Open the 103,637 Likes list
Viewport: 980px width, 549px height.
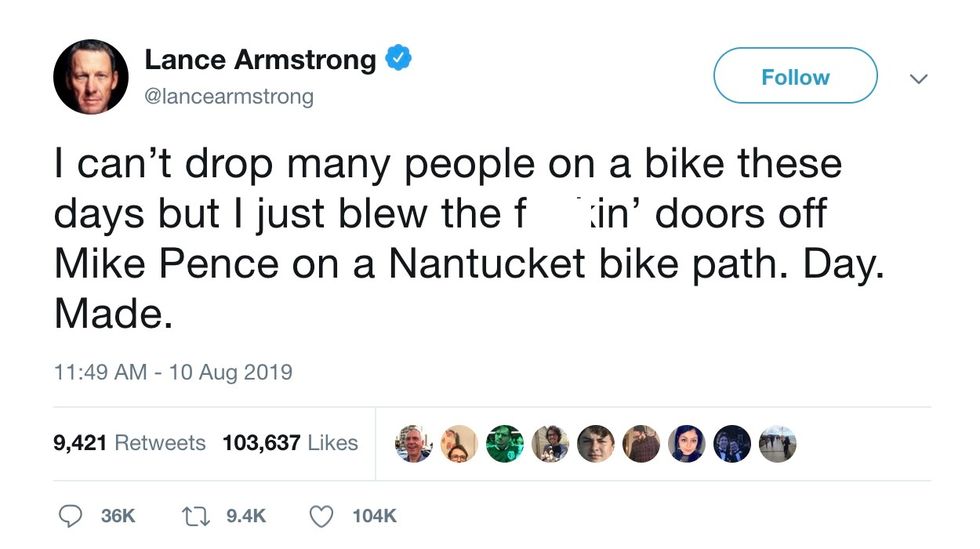(290, 442)
